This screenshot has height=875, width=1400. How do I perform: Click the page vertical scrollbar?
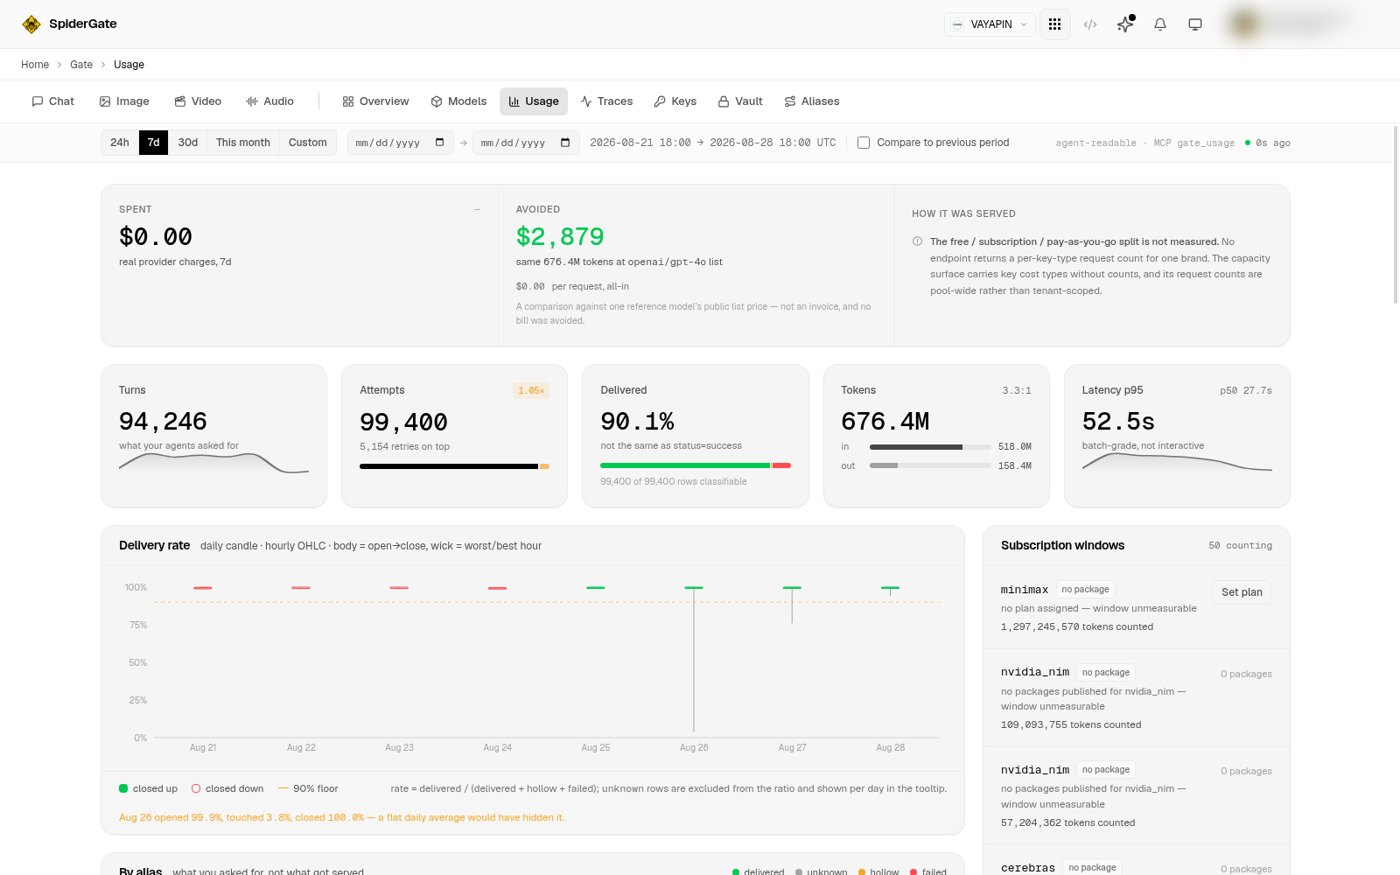click(1396, 214)
